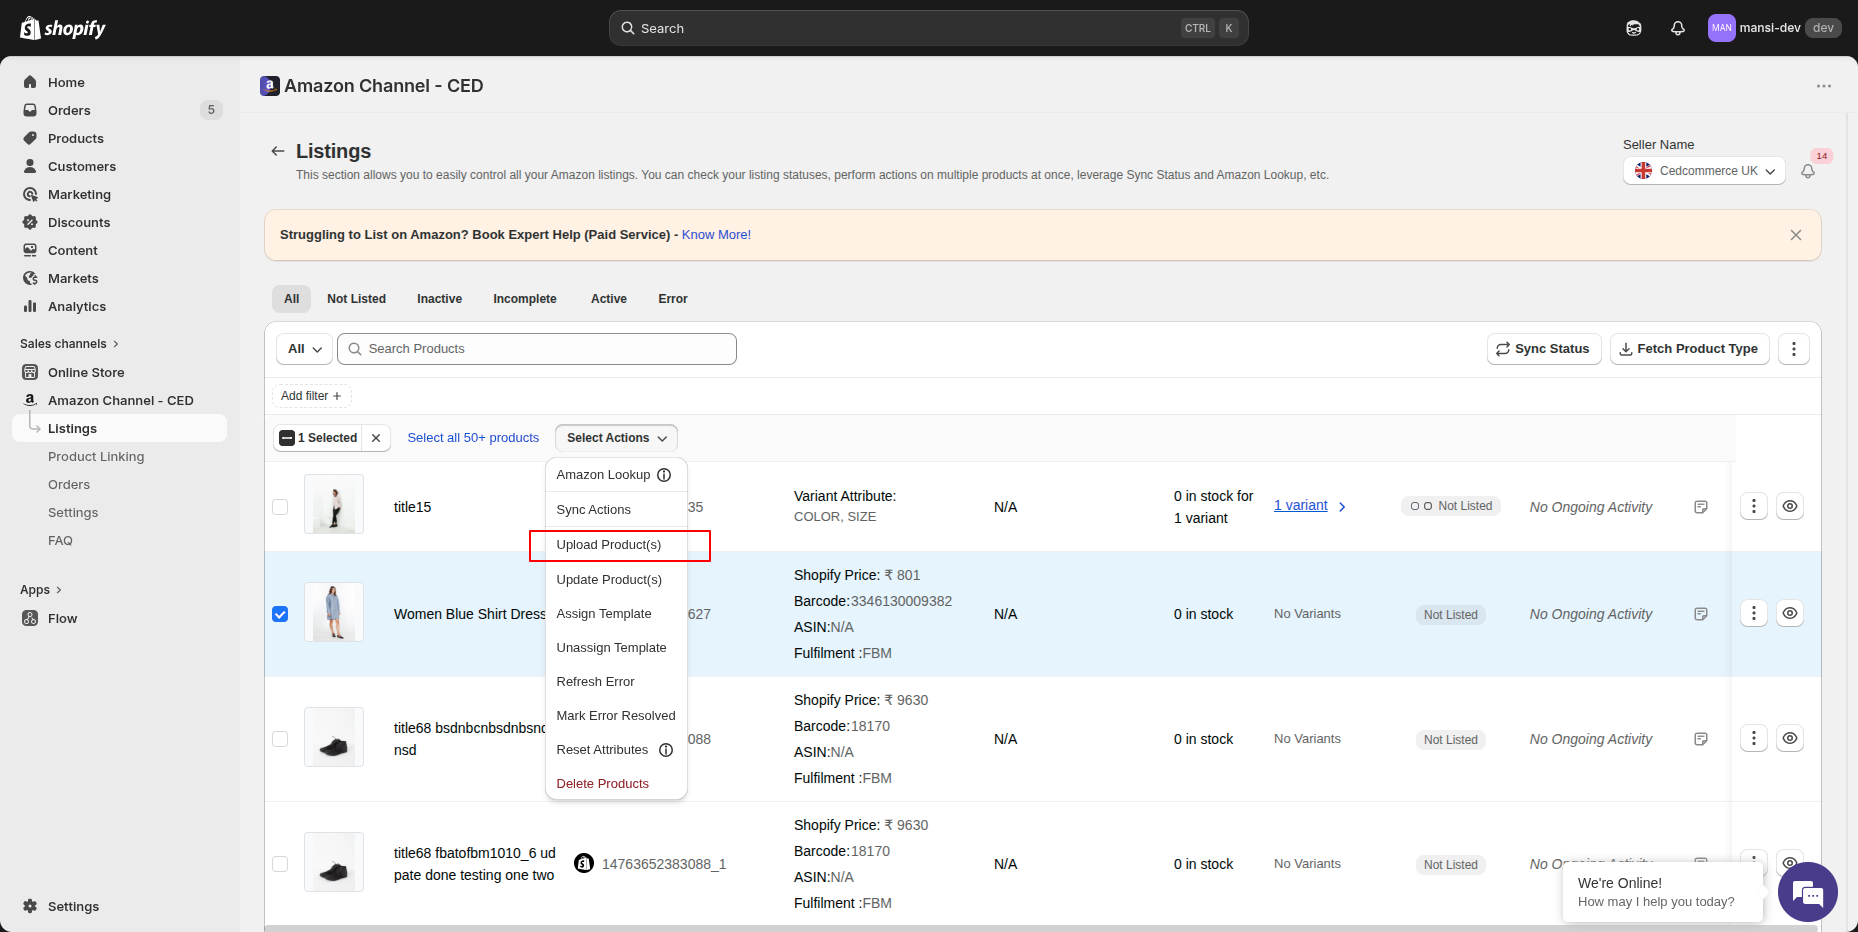1858x932 pixels.
Task: Open the app page three-dot menu in the header
Action: tap(1824, 86)
